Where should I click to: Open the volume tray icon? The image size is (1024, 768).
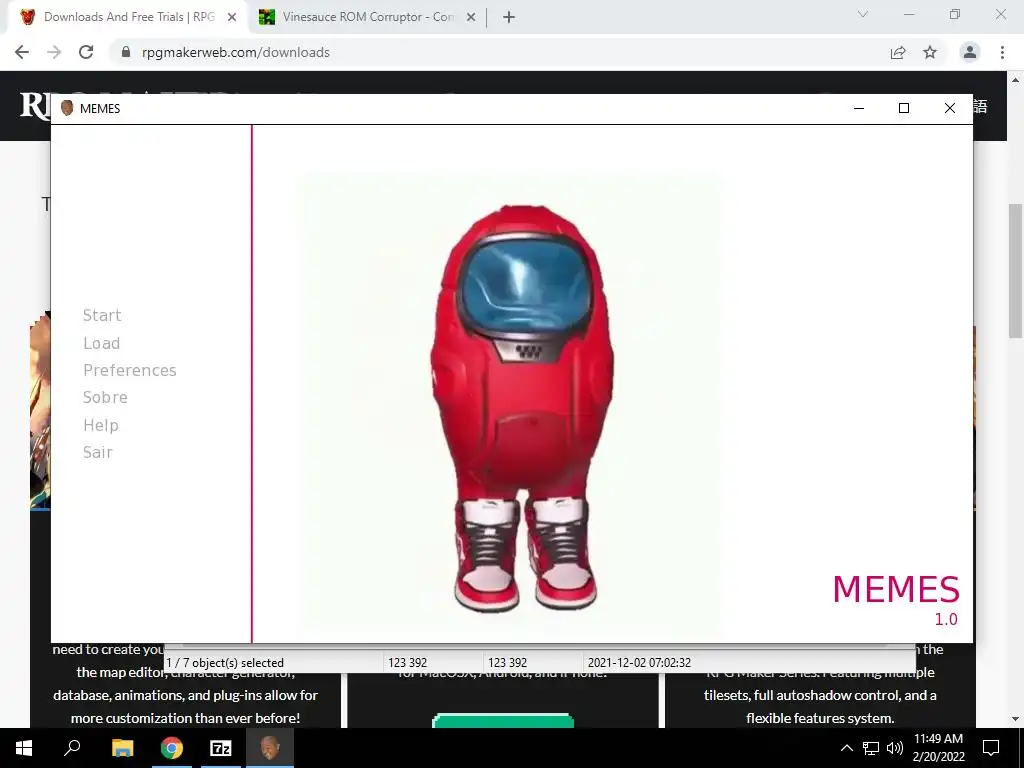point(894,748)
